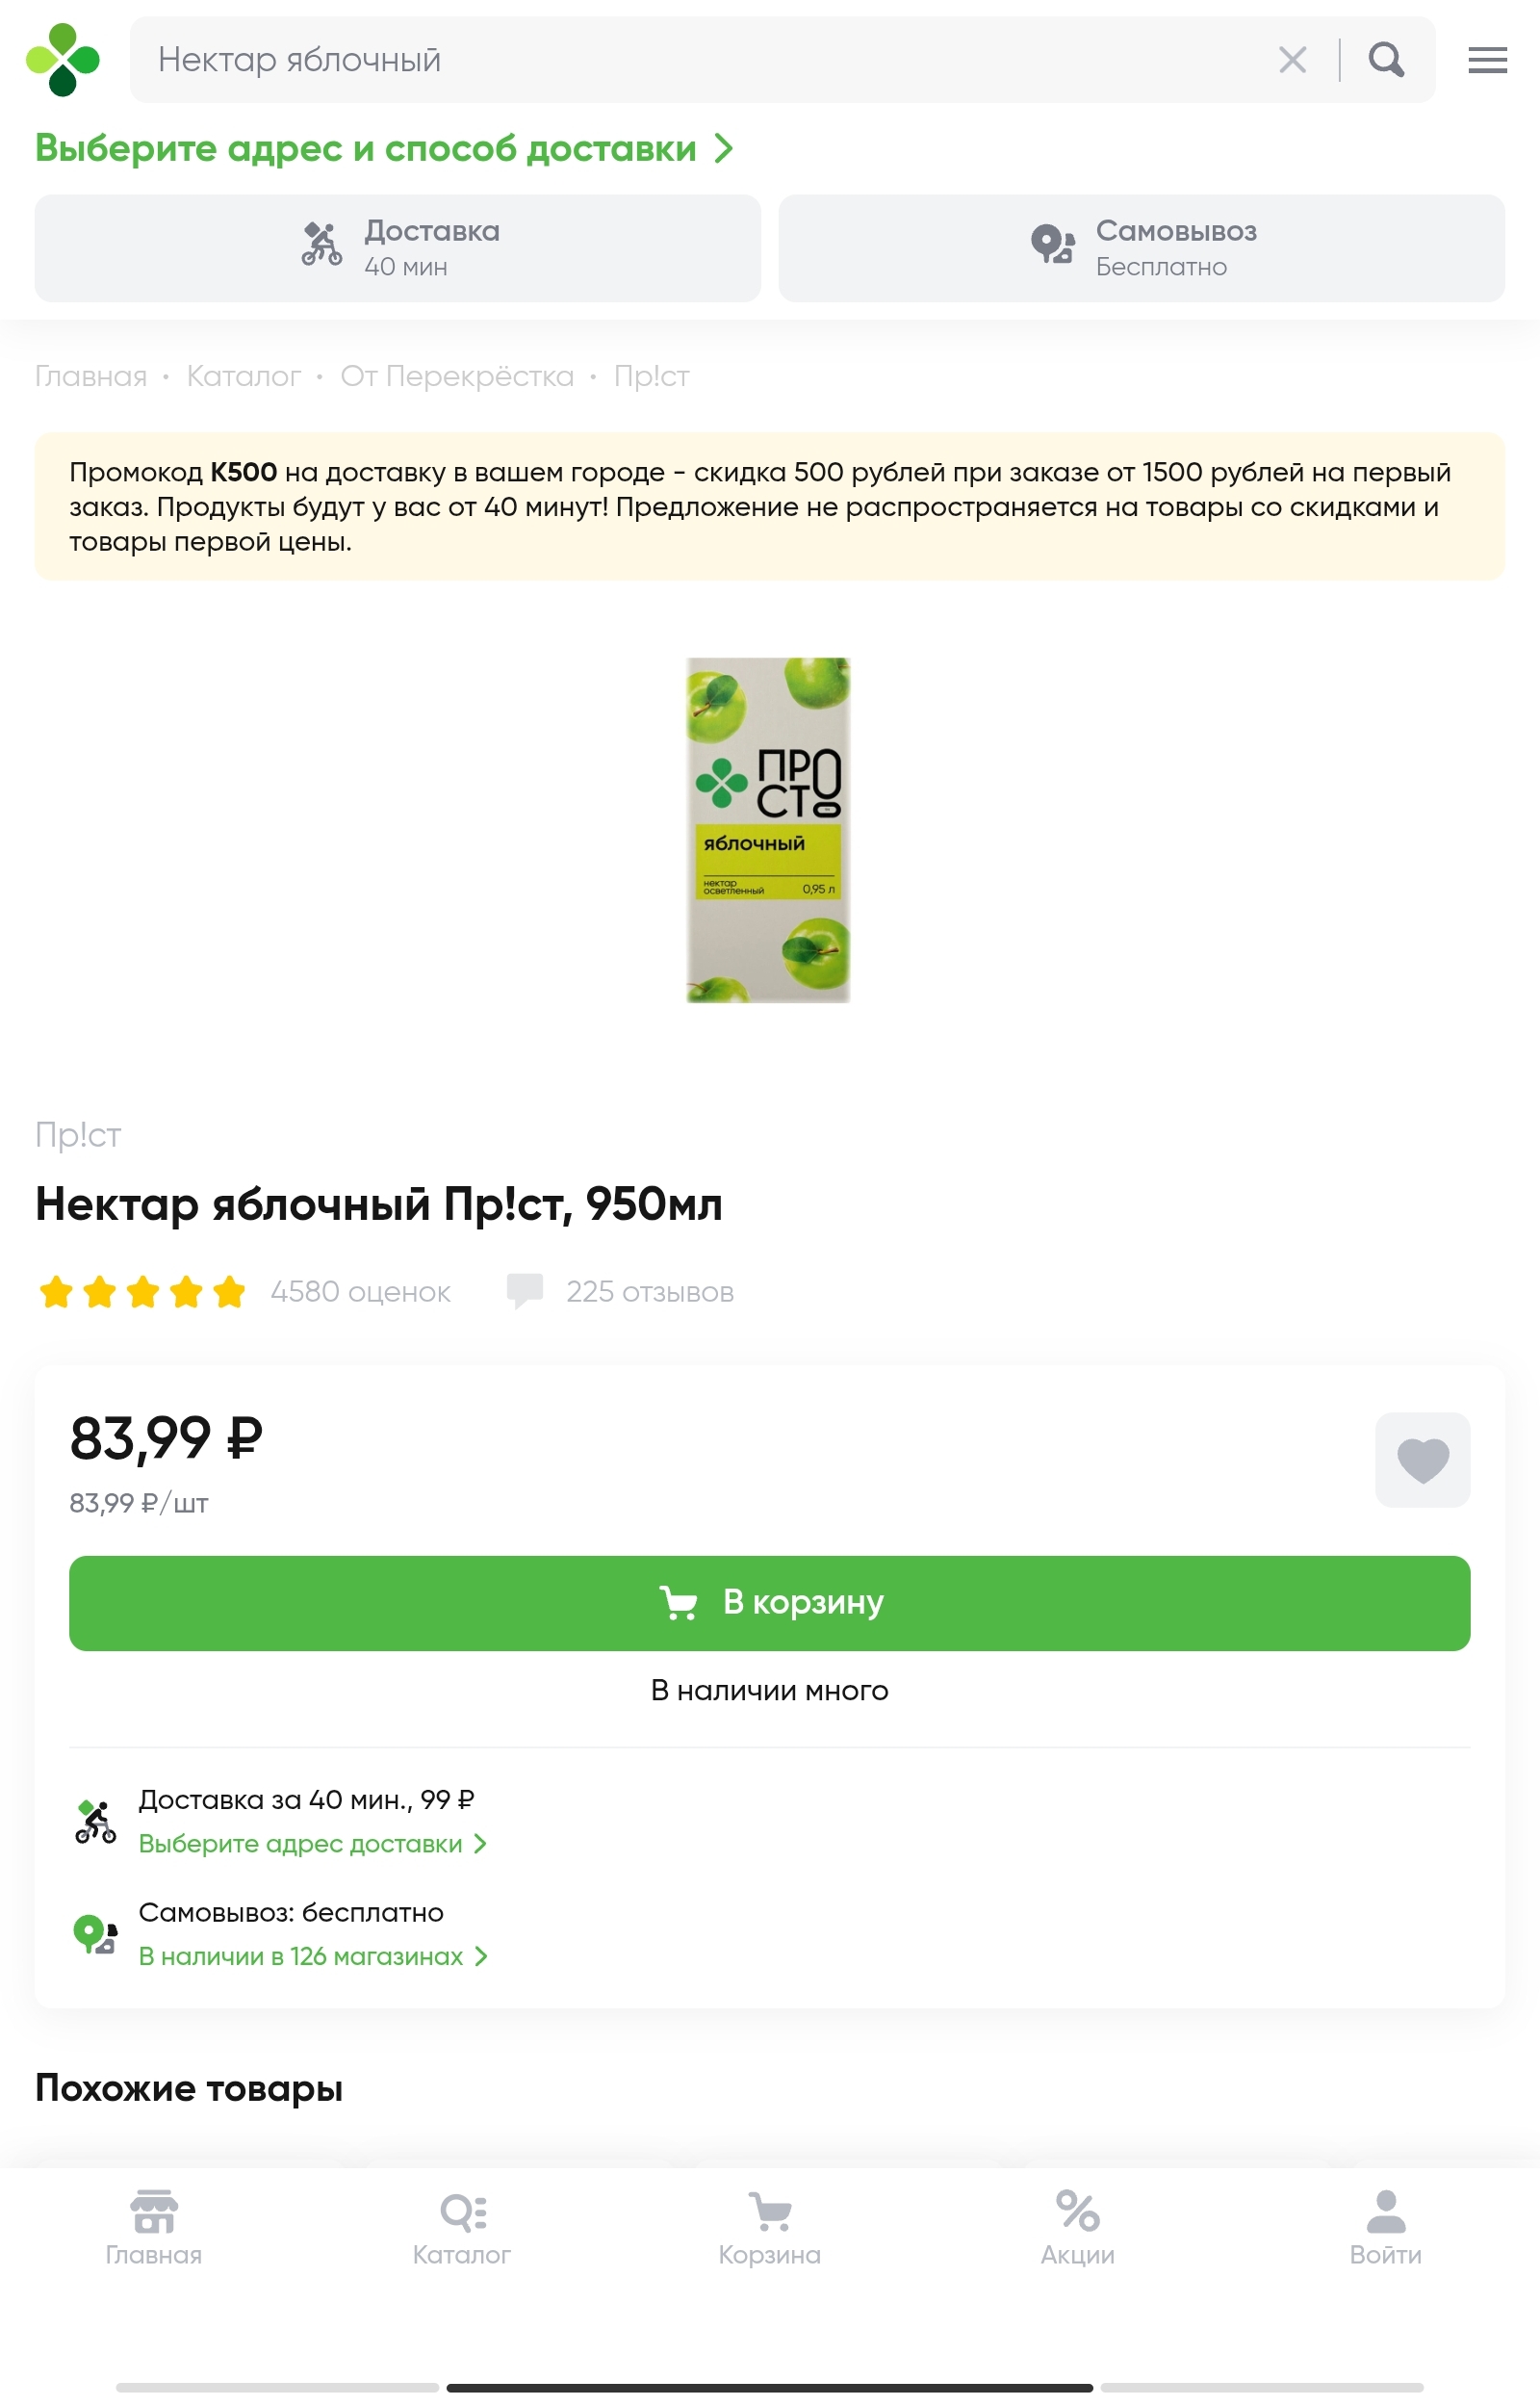Open Каталог tab in bottom navigation

pos(462,2228)
